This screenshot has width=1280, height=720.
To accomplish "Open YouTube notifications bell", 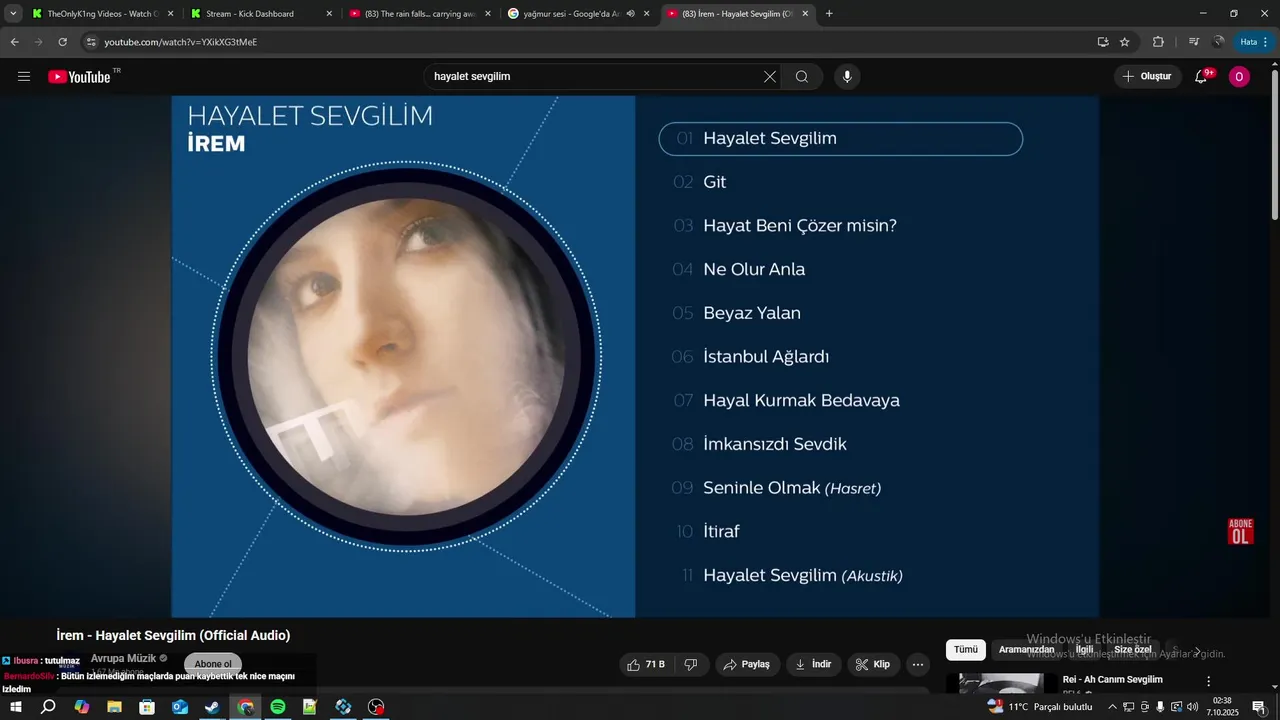I will [x=1202, y=77].
